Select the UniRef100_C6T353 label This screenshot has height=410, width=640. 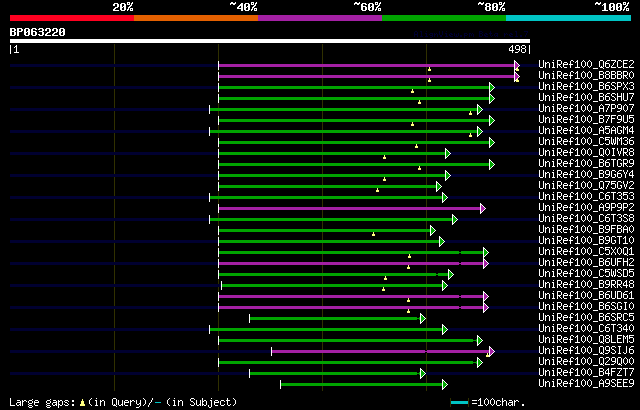pos(586,197)
